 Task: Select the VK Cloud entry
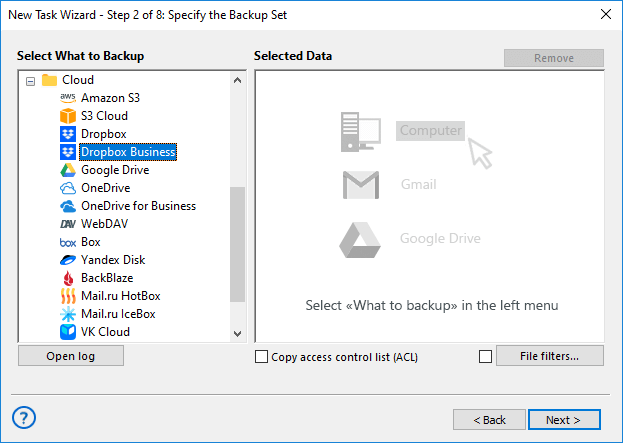tap(105, 332)
